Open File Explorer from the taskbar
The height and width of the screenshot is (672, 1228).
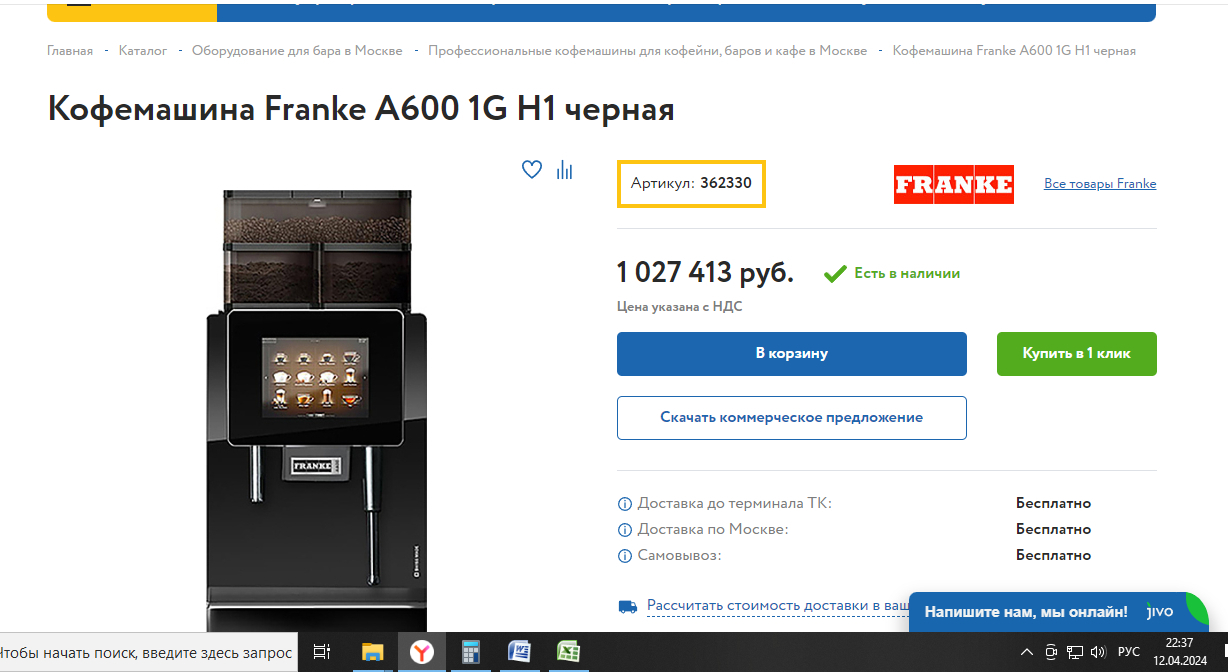click(x=372, y=652)
